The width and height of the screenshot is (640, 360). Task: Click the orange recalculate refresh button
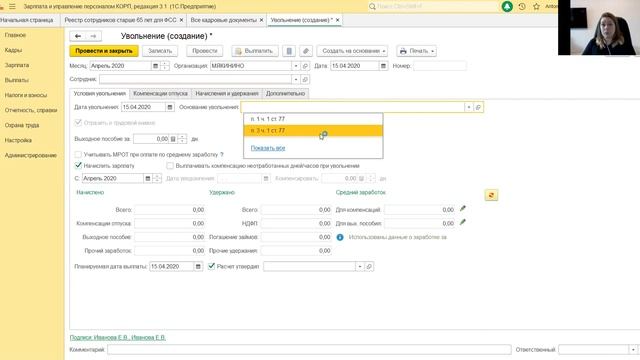(491, 196)
